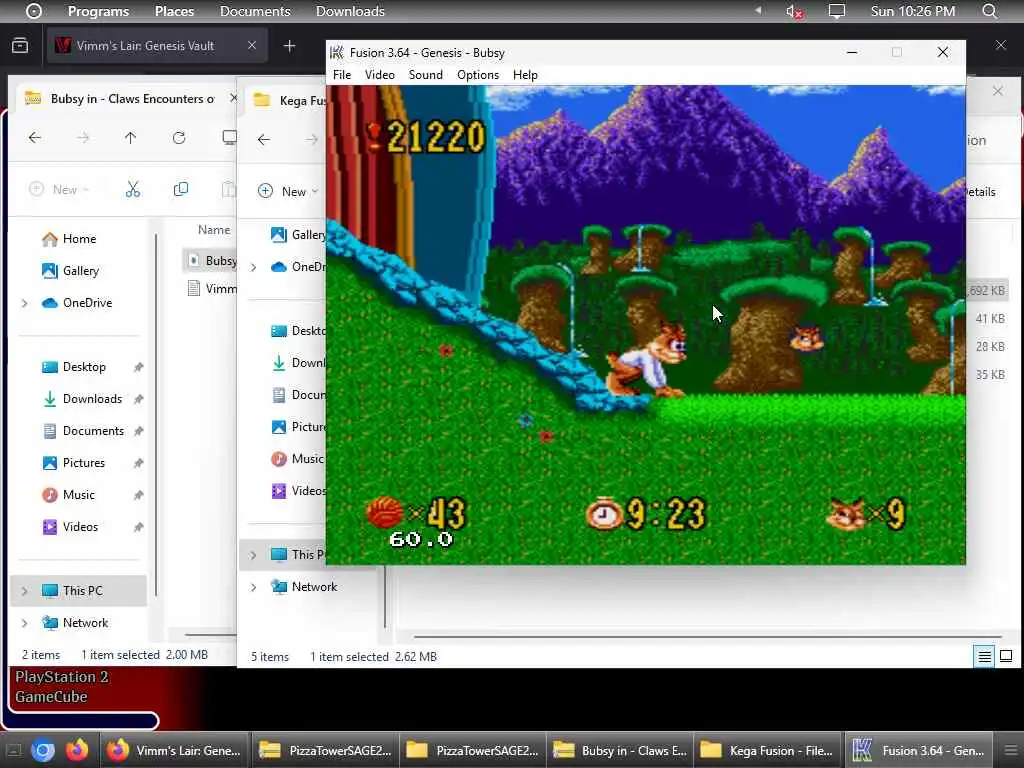Click the Sun 10:26 PM clock
Image resolution: width=1024 pixels, height=768 pixels.
[x=912, y=11]
